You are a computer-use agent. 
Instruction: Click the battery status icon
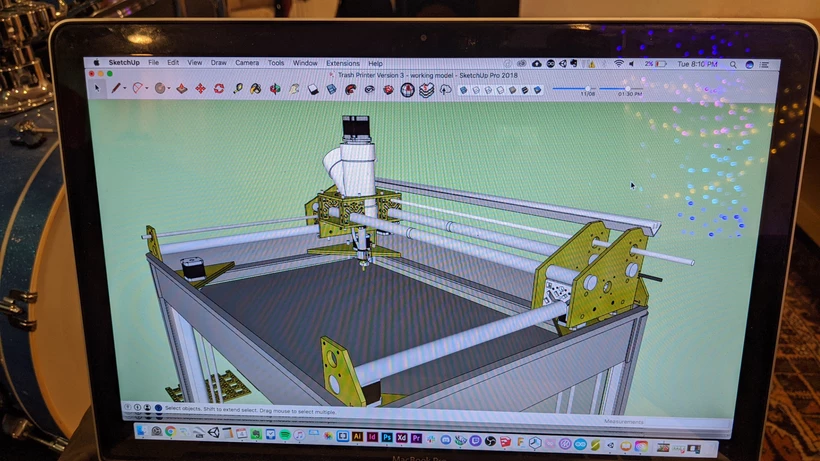coord(661,64)
